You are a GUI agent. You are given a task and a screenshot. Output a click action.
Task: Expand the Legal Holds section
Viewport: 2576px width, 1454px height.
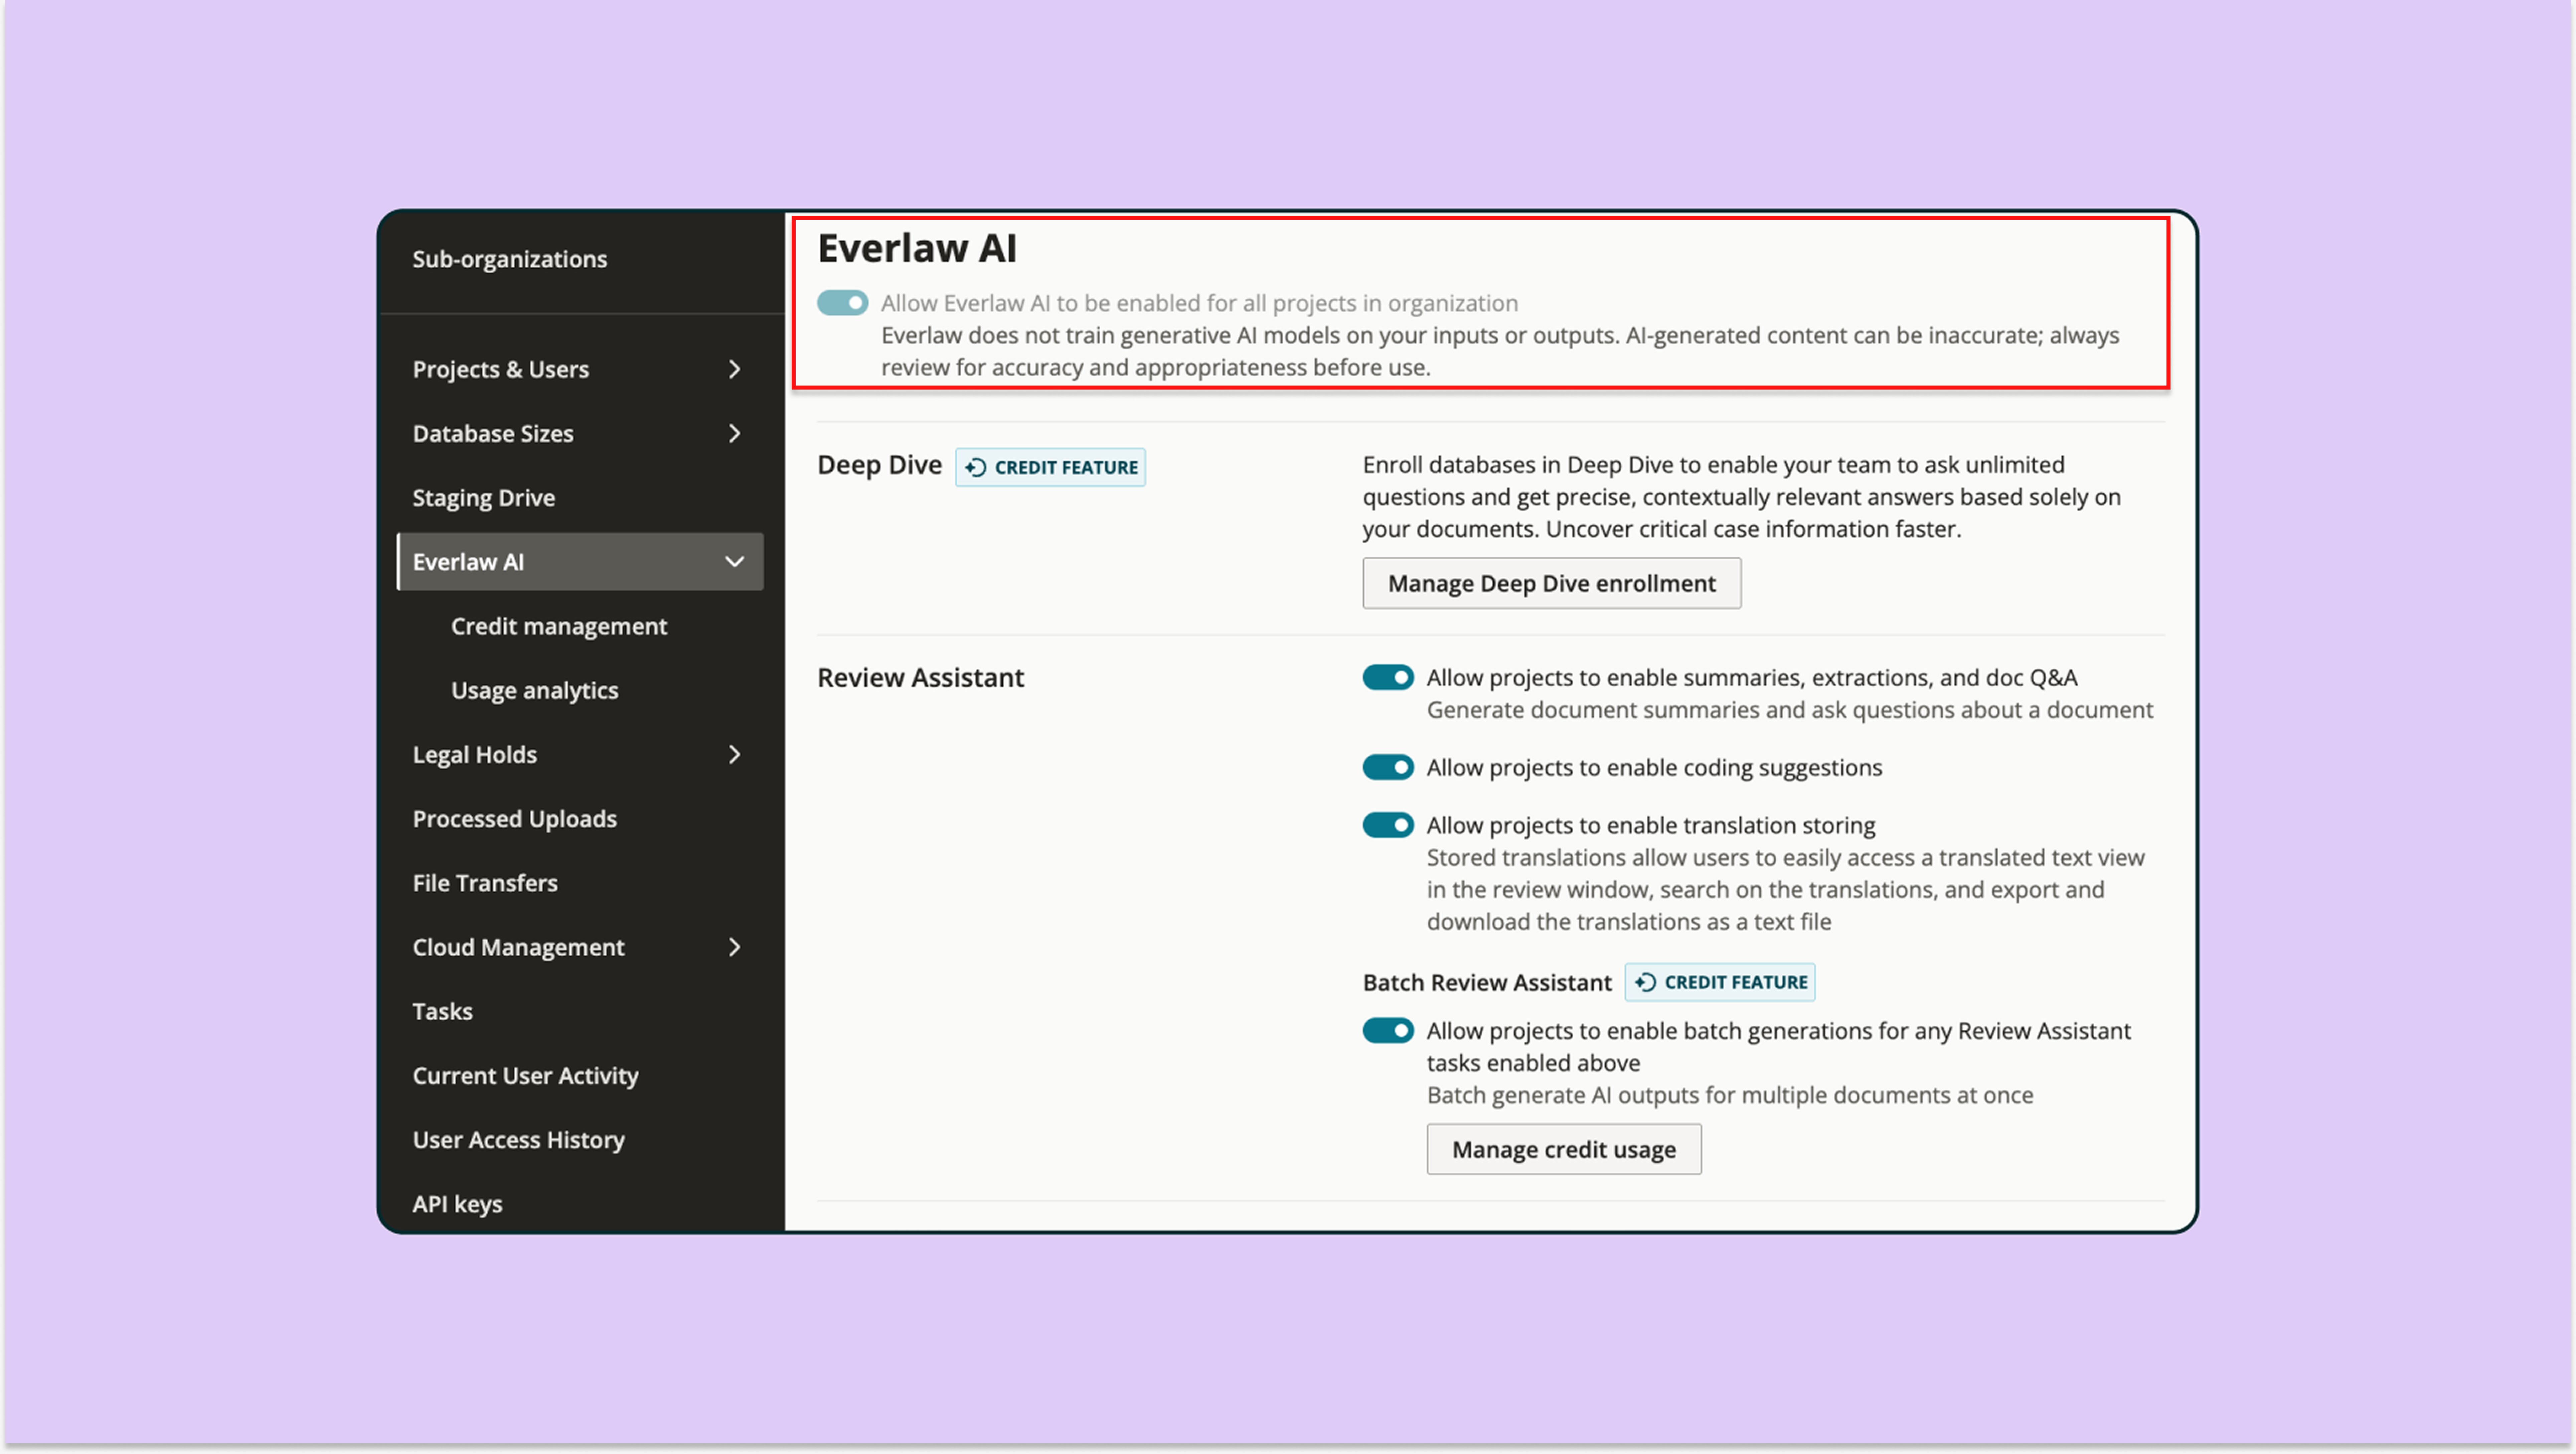pyautogui.click(x=735, y=754)
